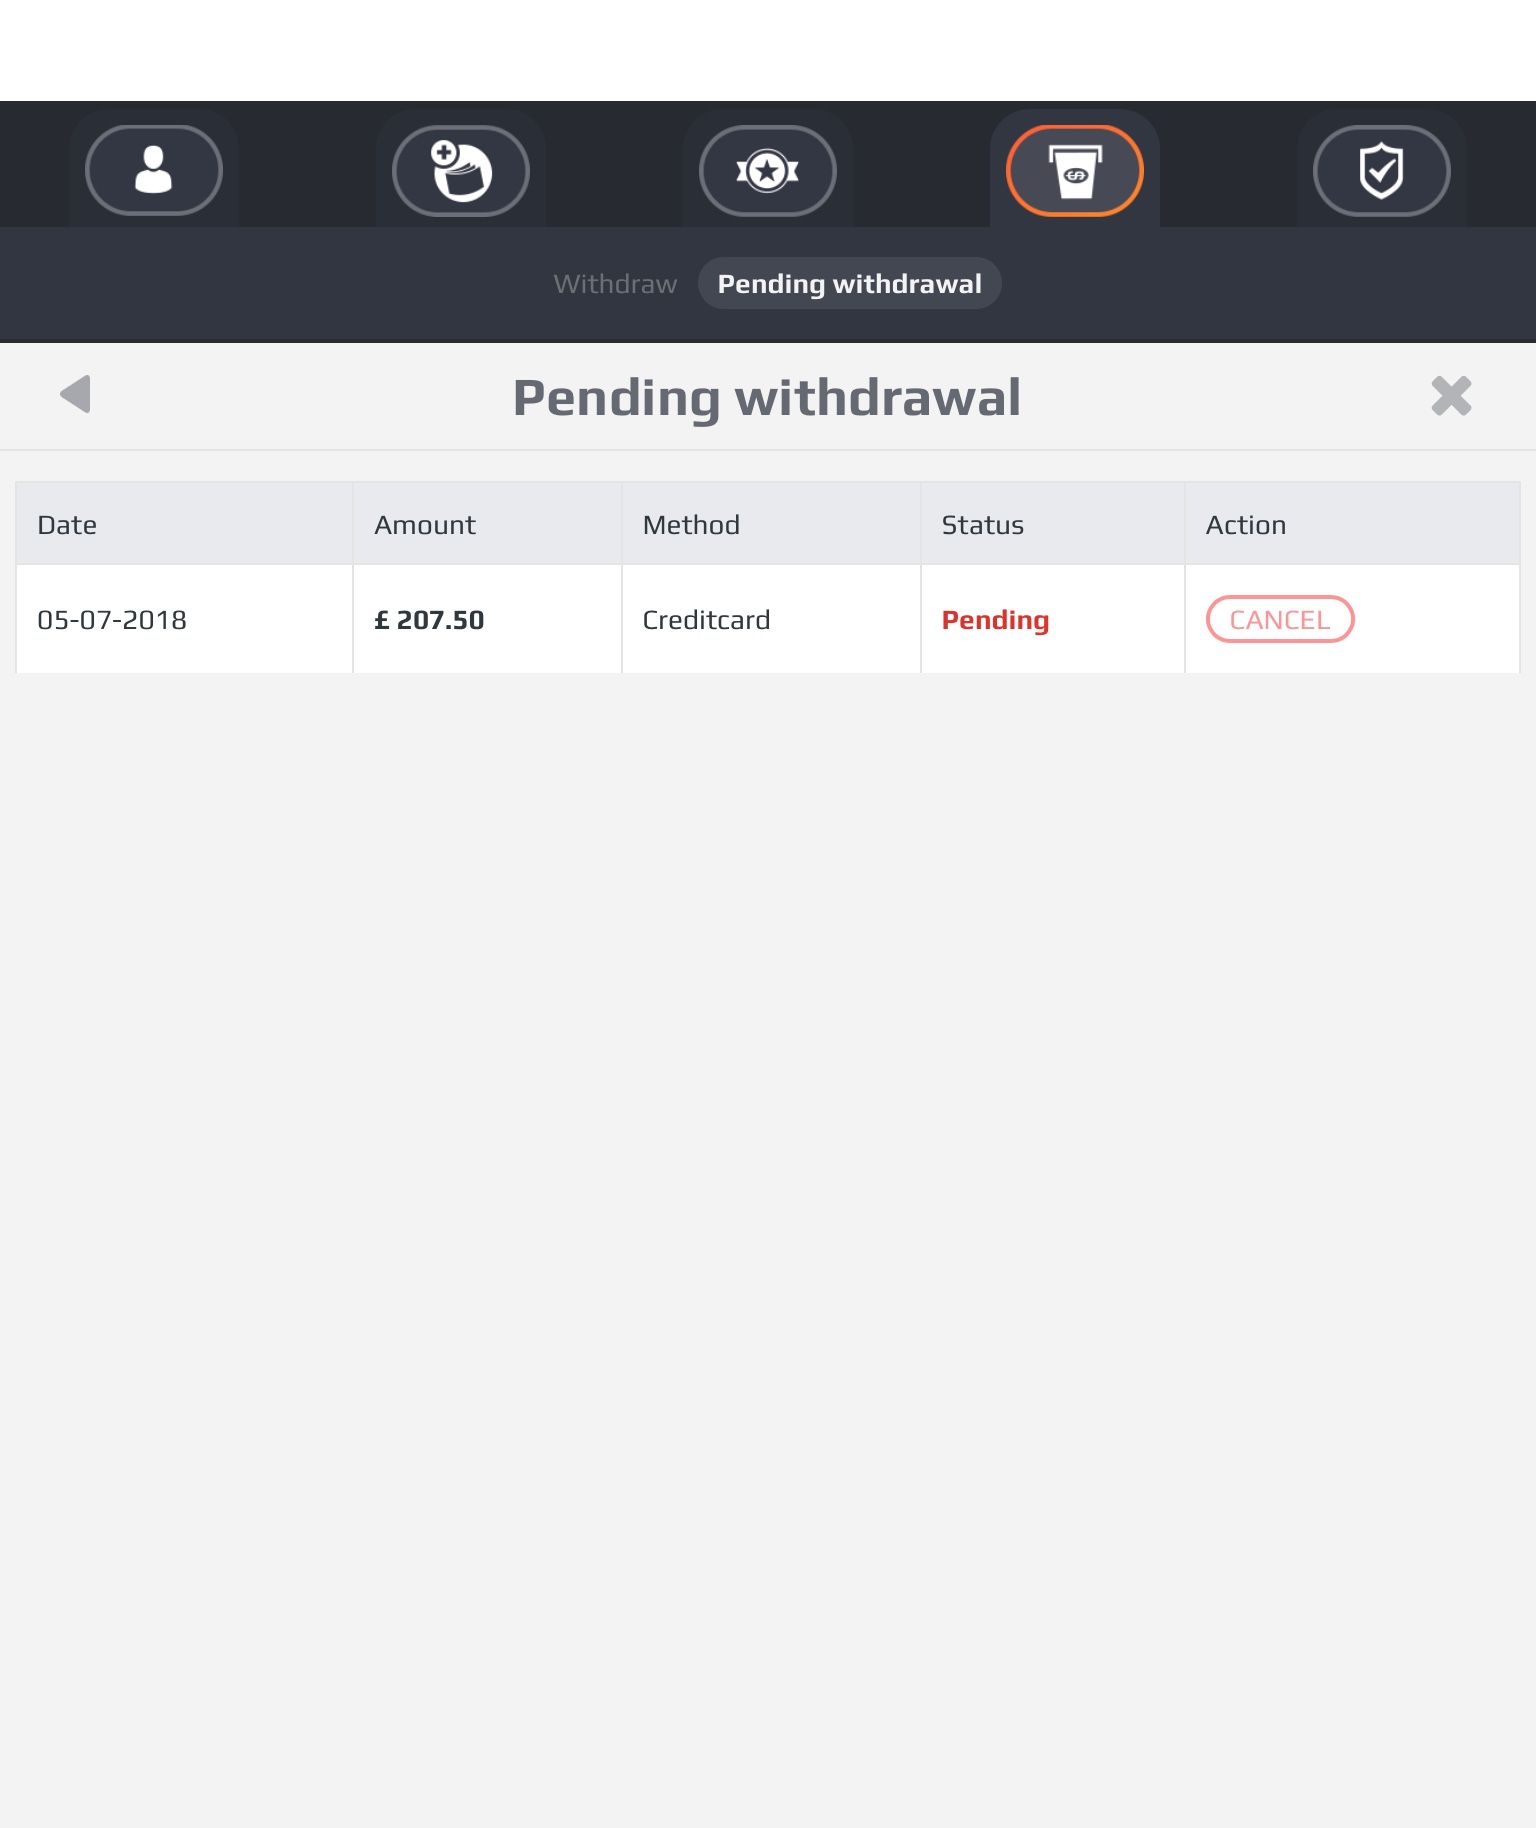Cancel the pending £207.50 withdrawal
This screenshot has height=1828, width=1536.
(1280, 619)
